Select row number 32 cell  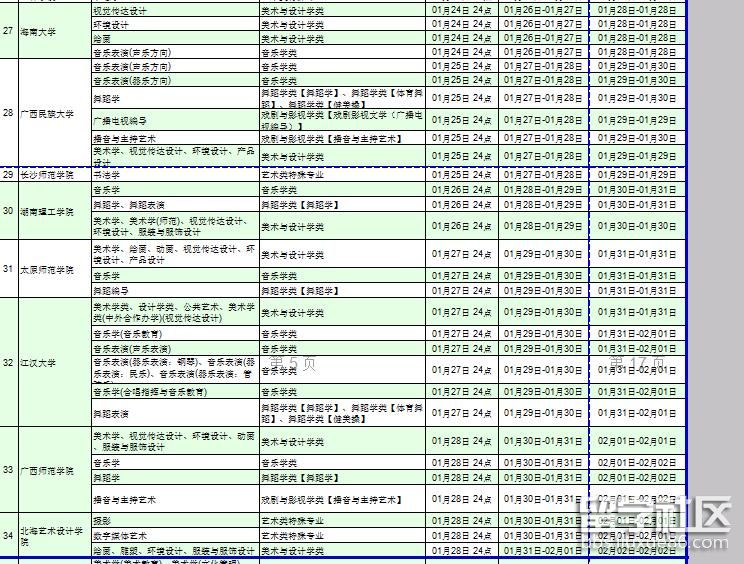click(8, 362)
